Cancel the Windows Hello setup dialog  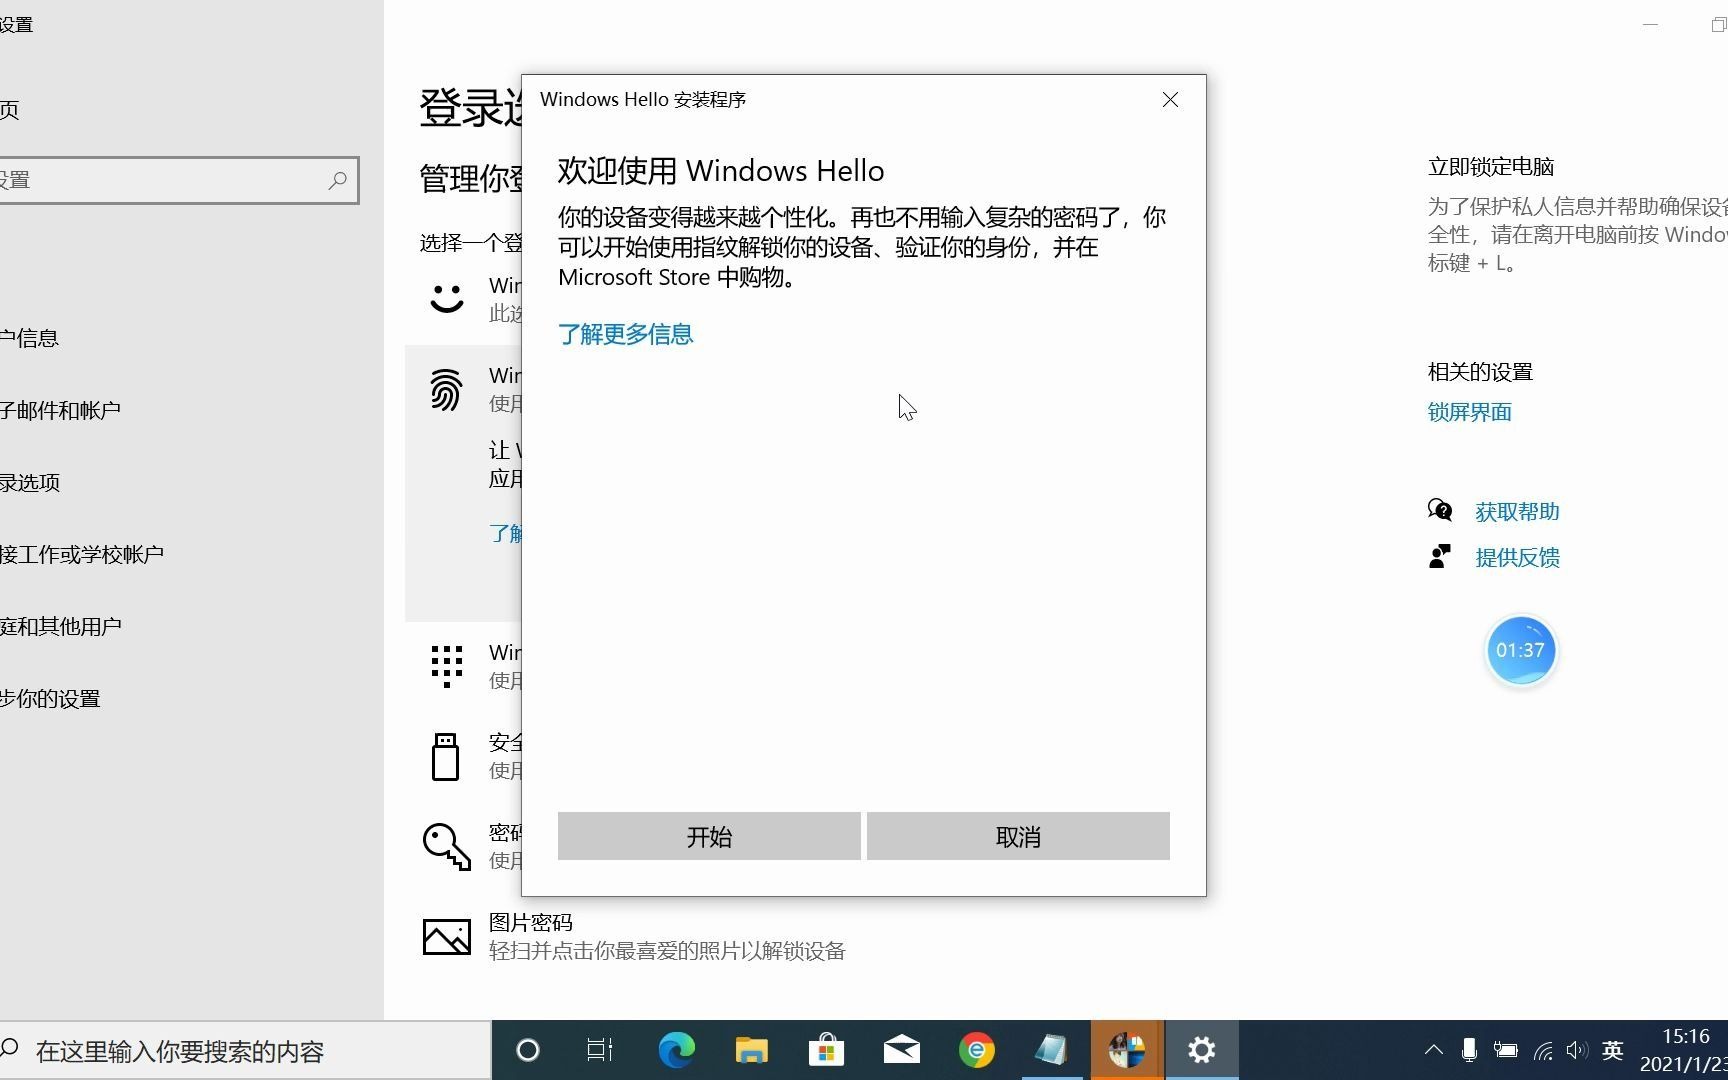point(1017,836)
